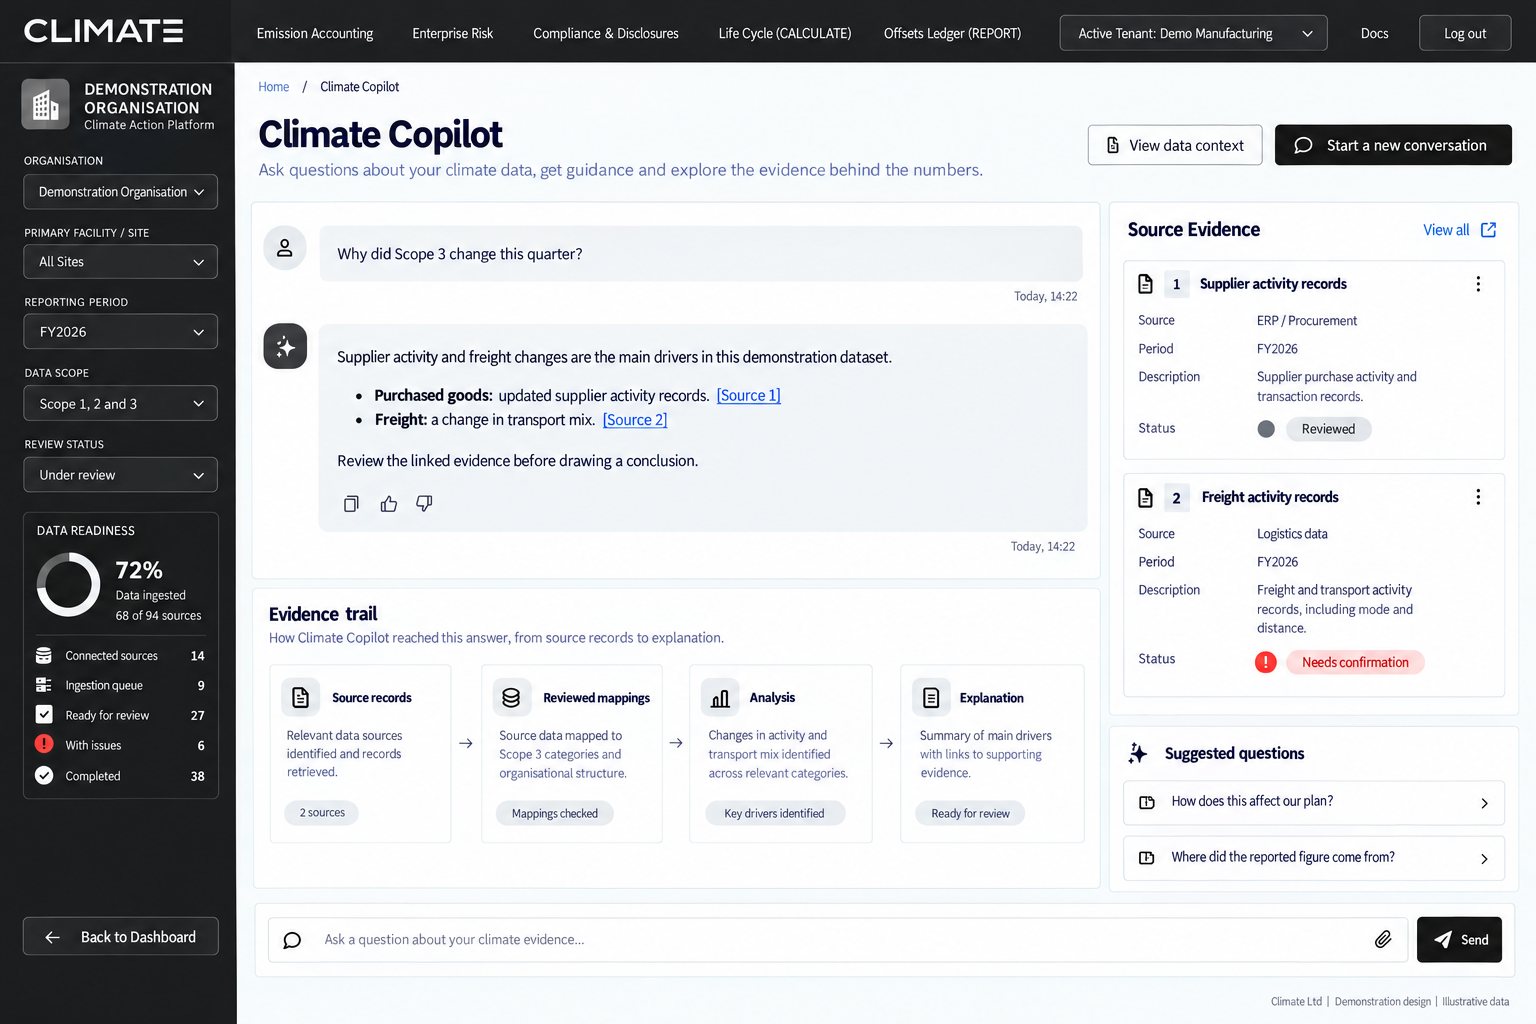The height and width of the screenshot is (1024, 1536).
Task: Click the question input field
Action: click(x=838, y=940)
